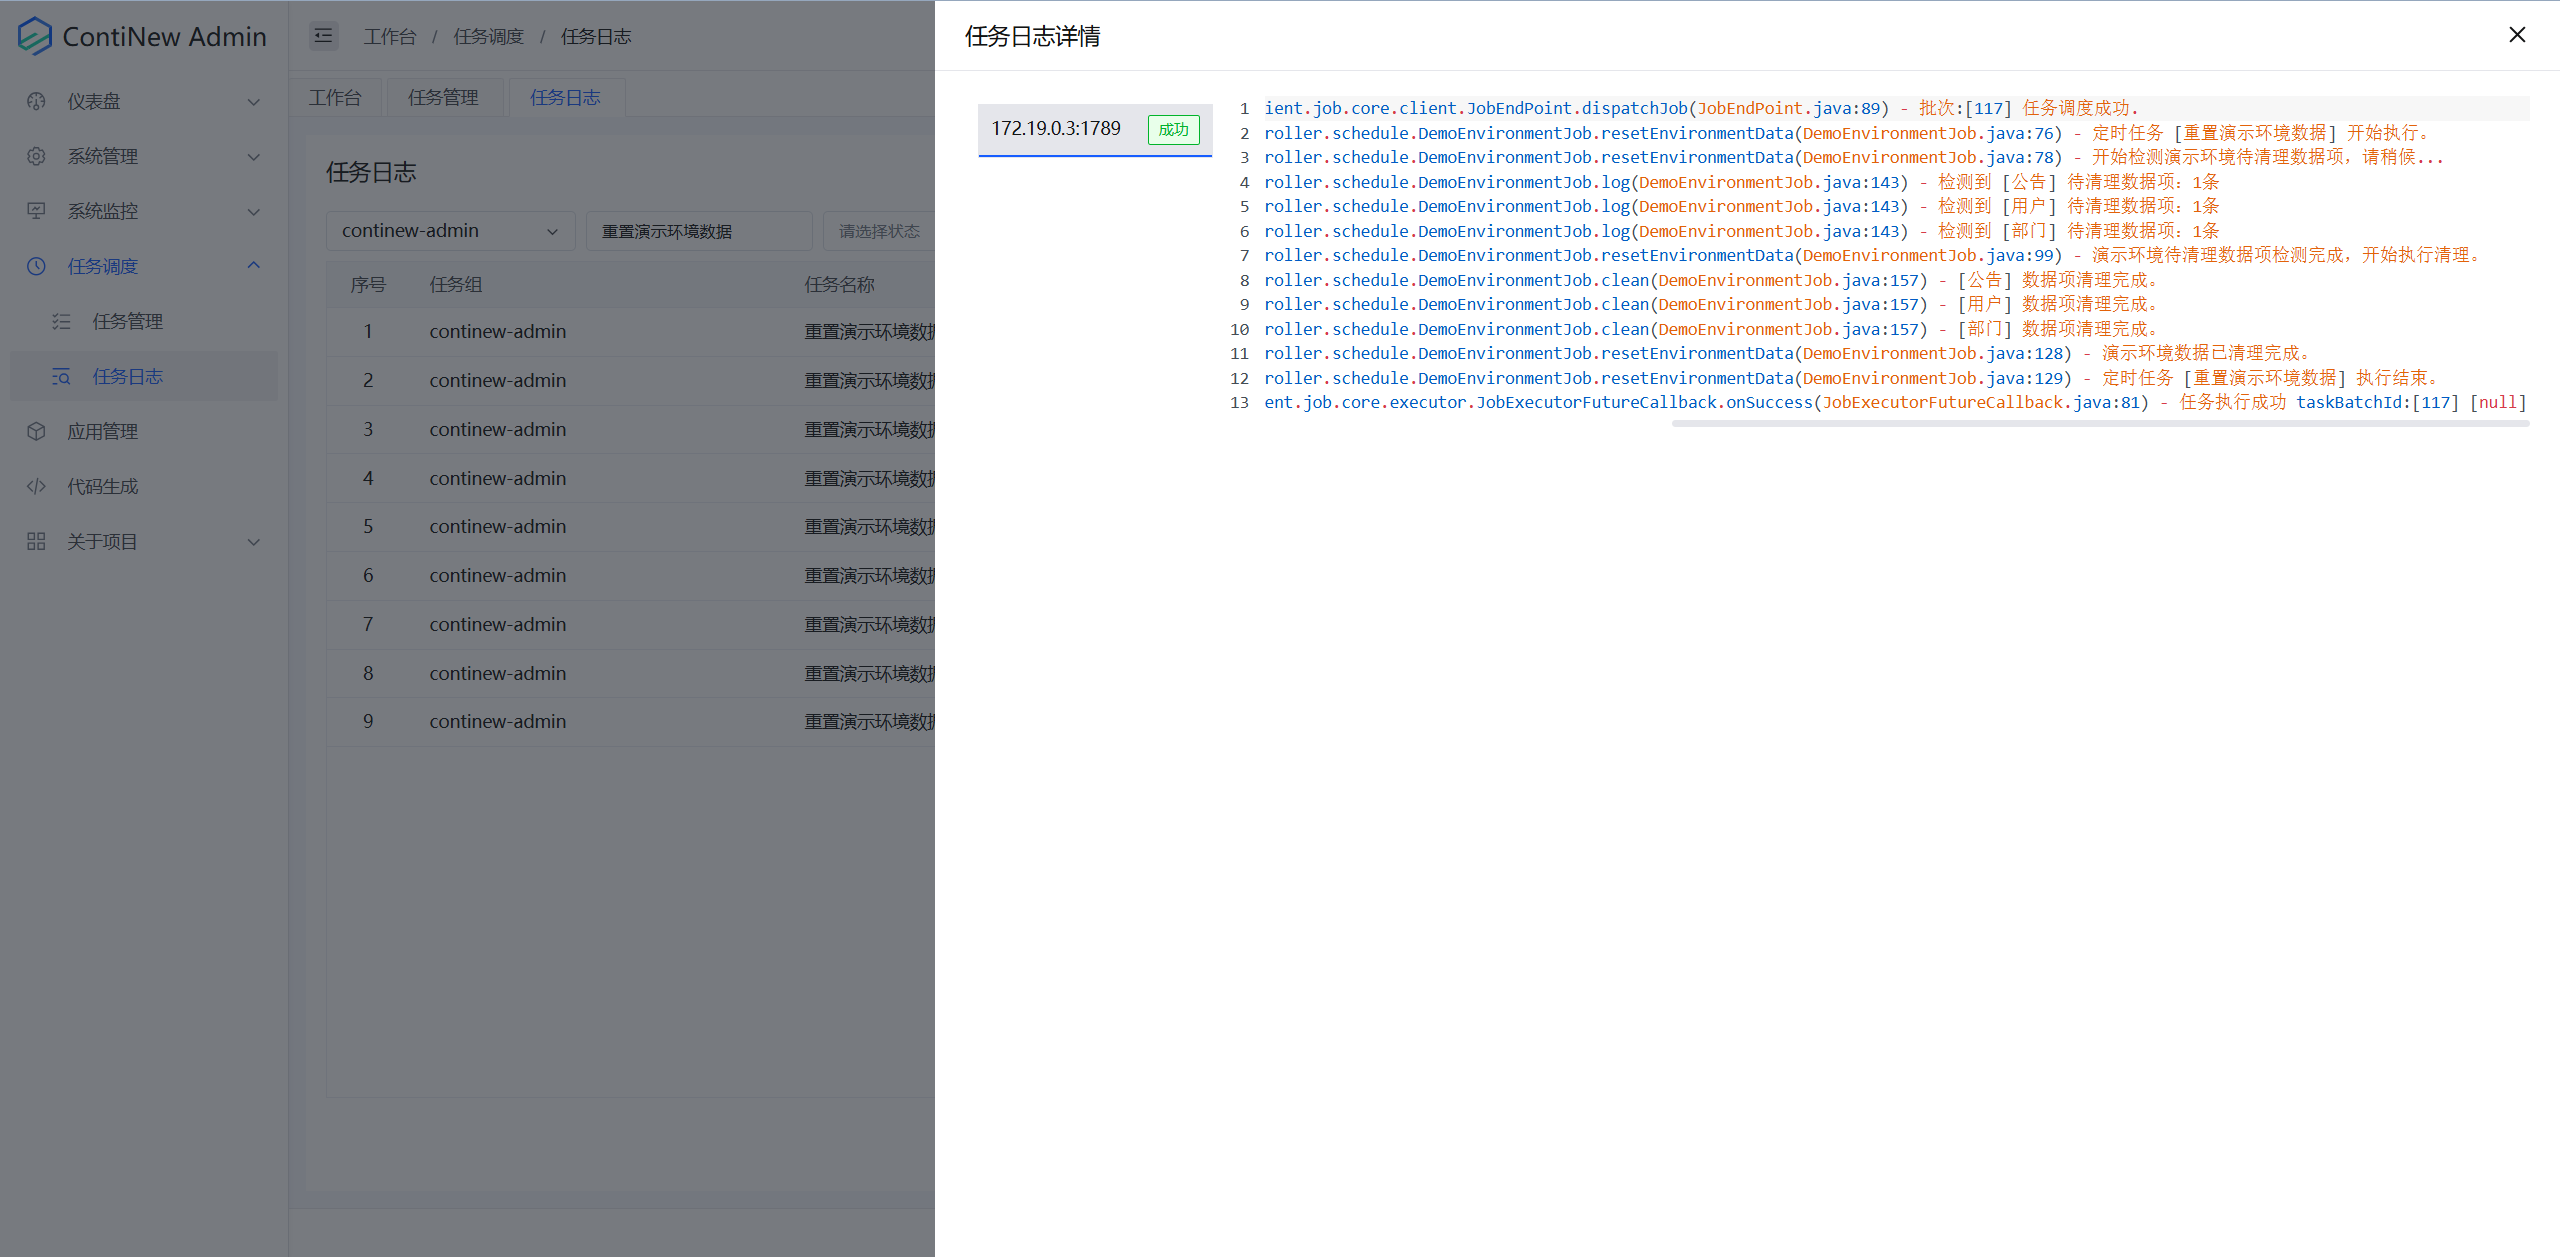The image size is (2560, 1257).
Task: Click the log viewer horizontal scrollbar
Action: click(2100, 423)
